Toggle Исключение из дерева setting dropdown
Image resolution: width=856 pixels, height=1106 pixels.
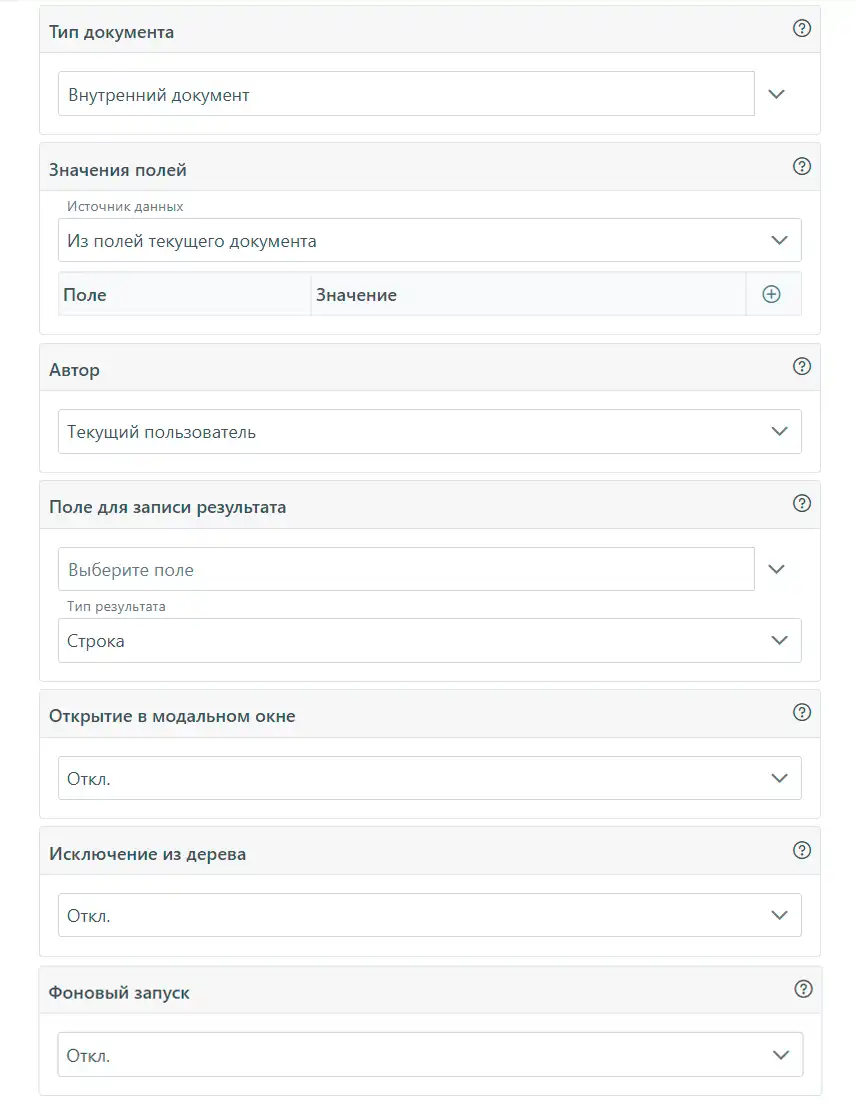(x=429, y=916)
